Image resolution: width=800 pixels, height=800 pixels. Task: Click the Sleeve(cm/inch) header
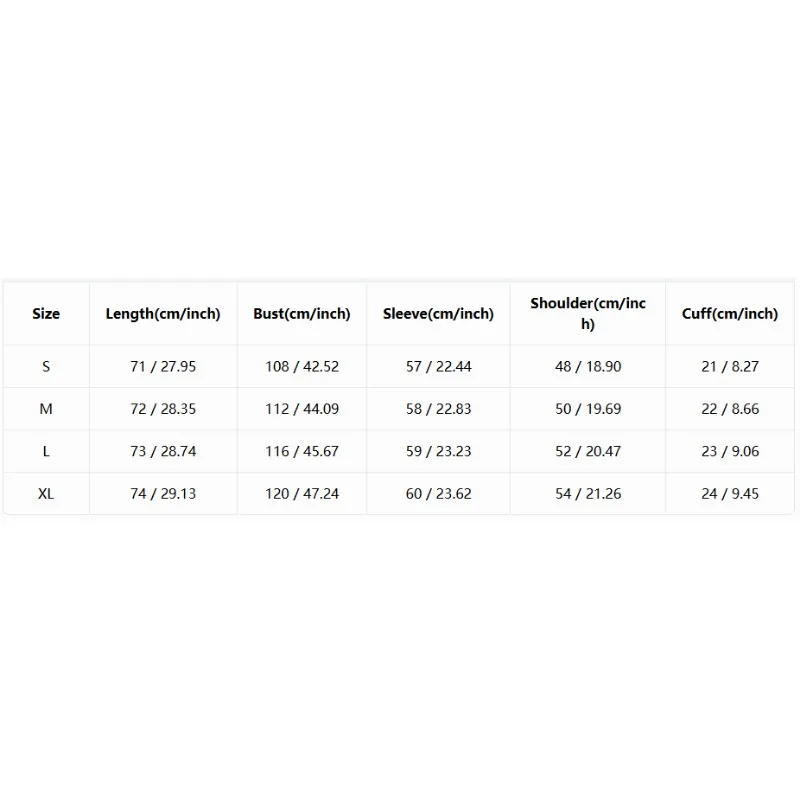point(438,313)
